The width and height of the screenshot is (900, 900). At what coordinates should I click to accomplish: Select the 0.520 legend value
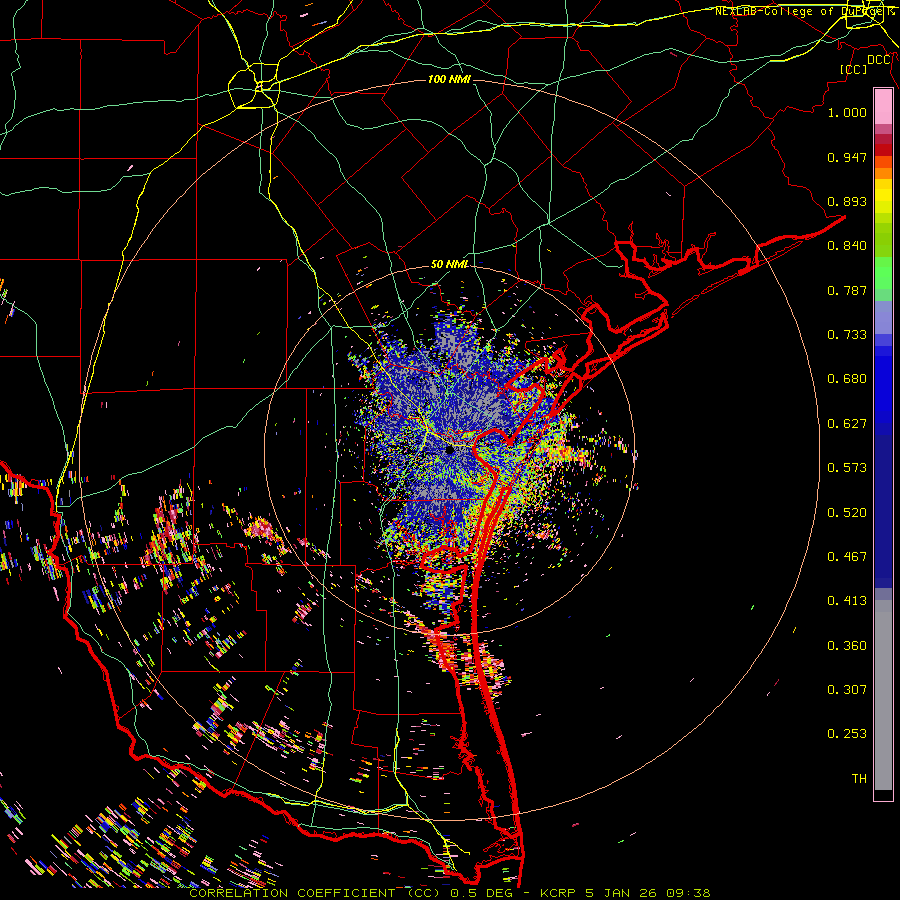(x=847, y=513)
